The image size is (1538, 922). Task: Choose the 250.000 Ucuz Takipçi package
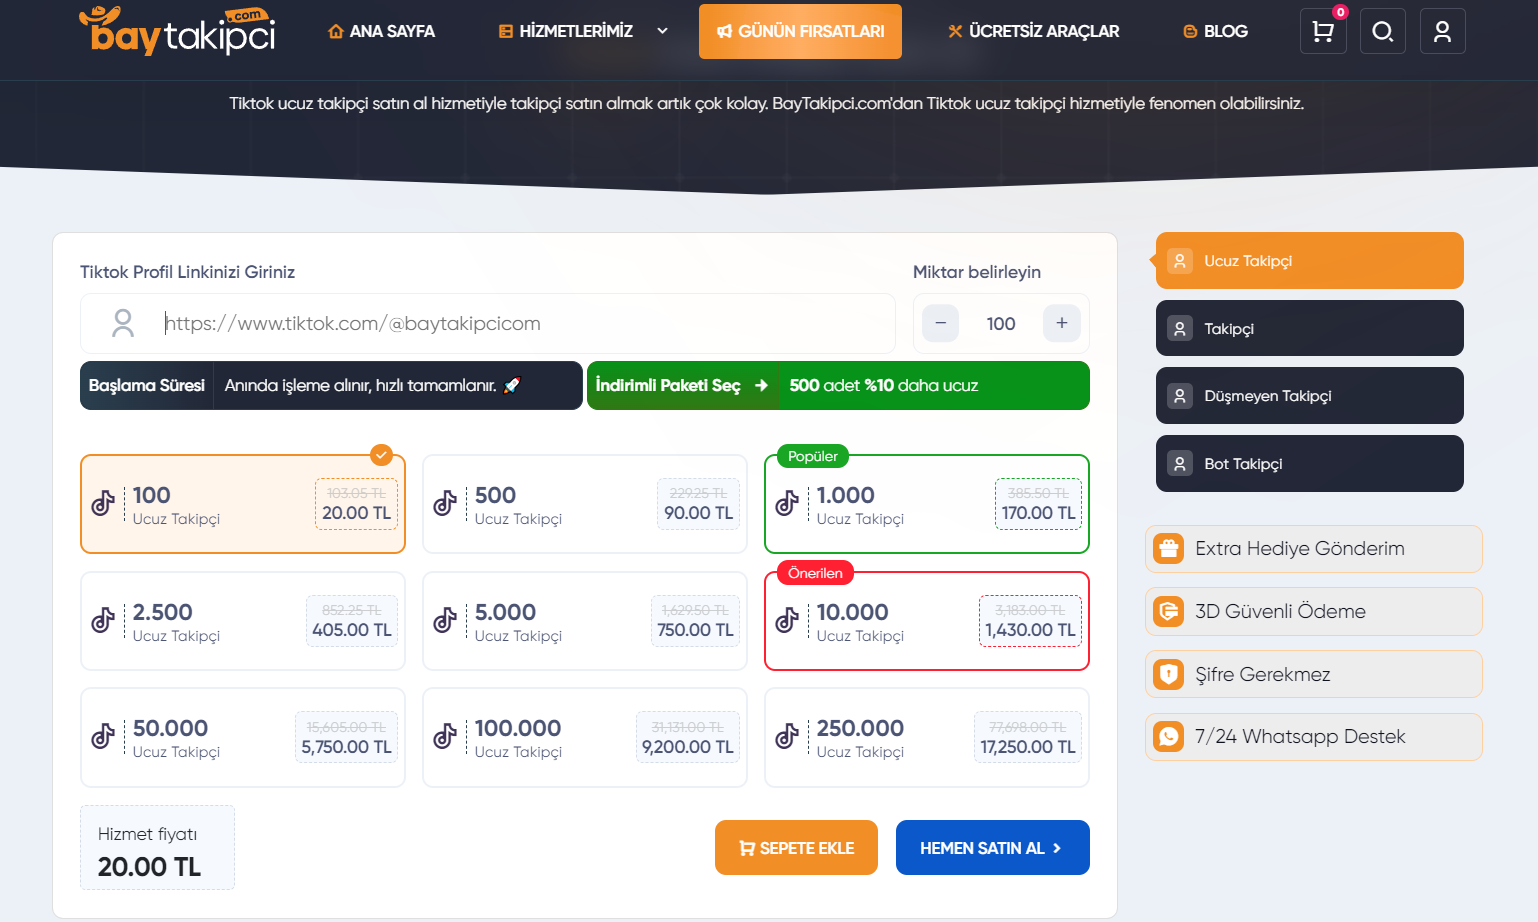pyautogui.click(x=927, y=738)
